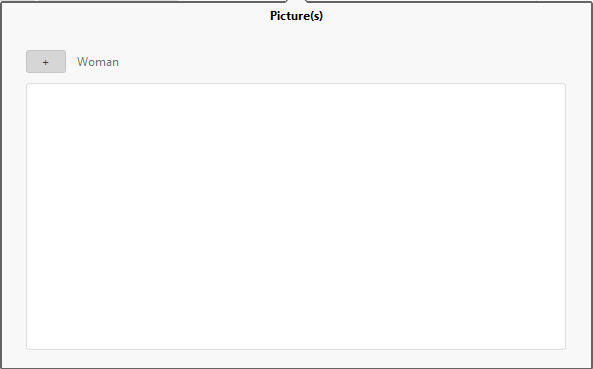Click the plus button to add picture

[x=46, y=62]
